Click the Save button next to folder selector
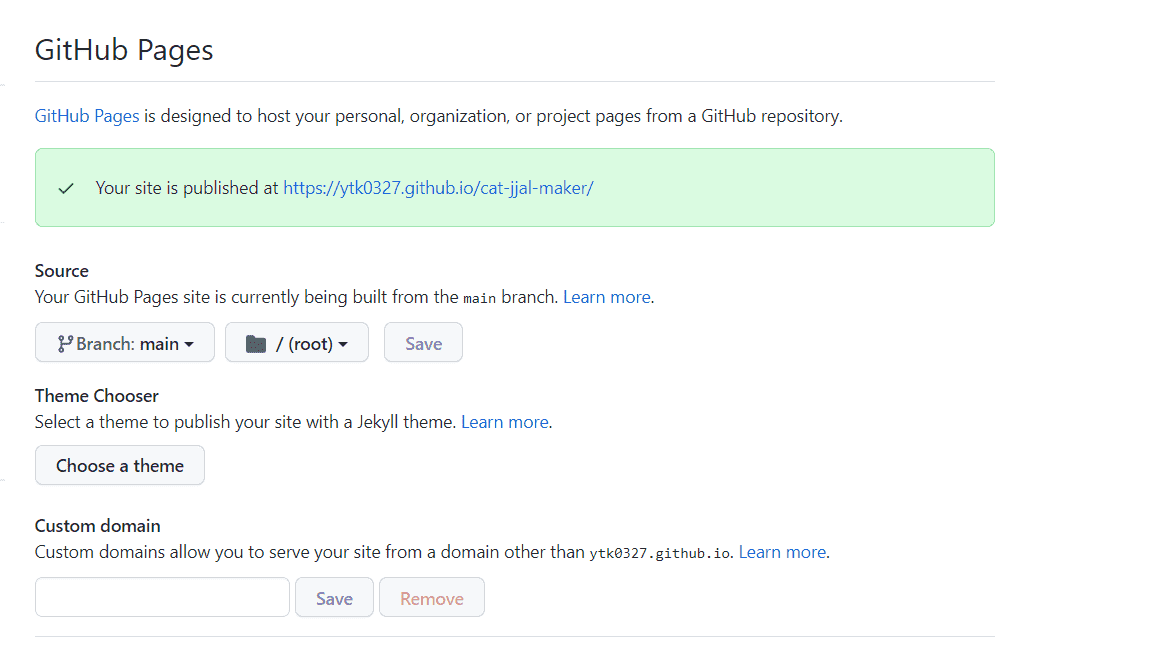The height and width of the screenshot is (653, 1153). tap(424, 343)
